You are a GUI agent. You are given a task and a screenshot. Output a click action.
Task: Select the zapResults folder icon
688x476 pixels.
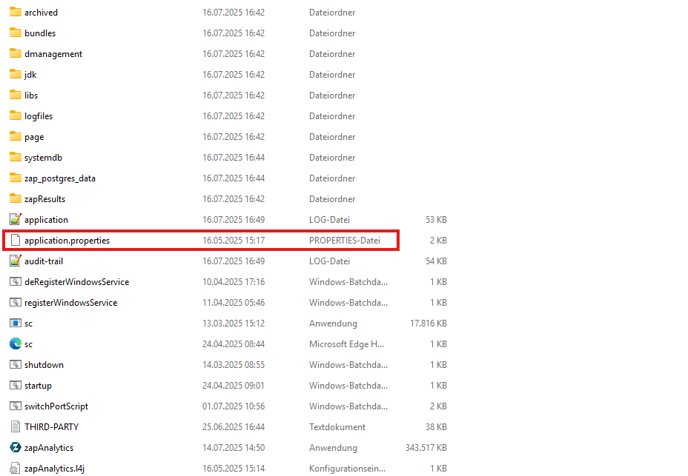click(15, 198)
